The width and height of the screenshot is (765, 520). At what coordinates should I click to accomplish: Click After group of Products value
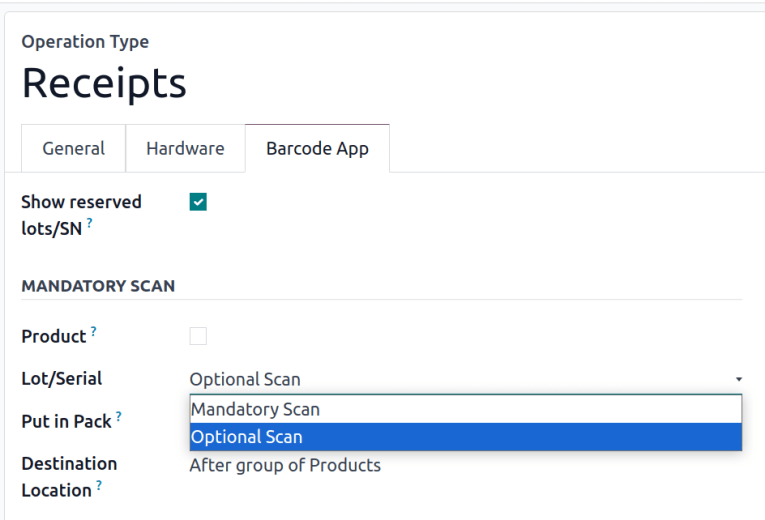(x=285, y=466)
